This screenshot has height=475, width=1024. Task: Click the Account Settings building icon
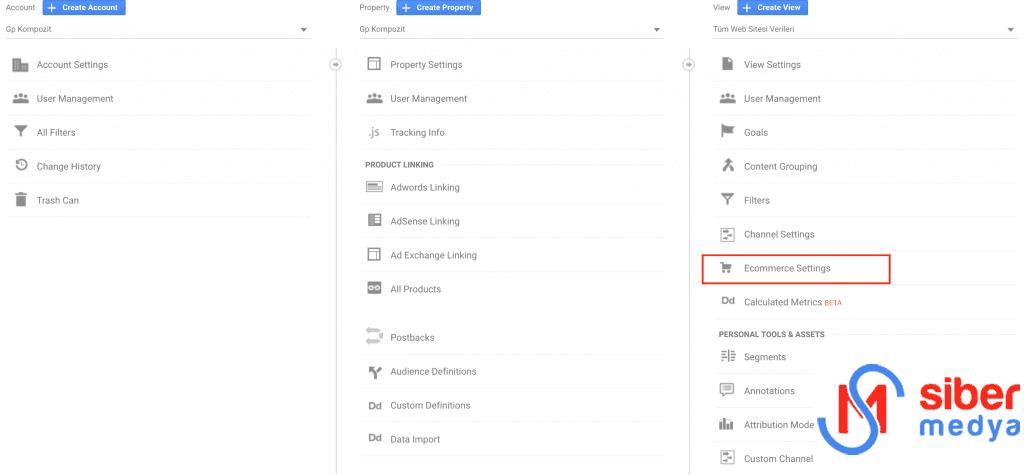[21, 65]
